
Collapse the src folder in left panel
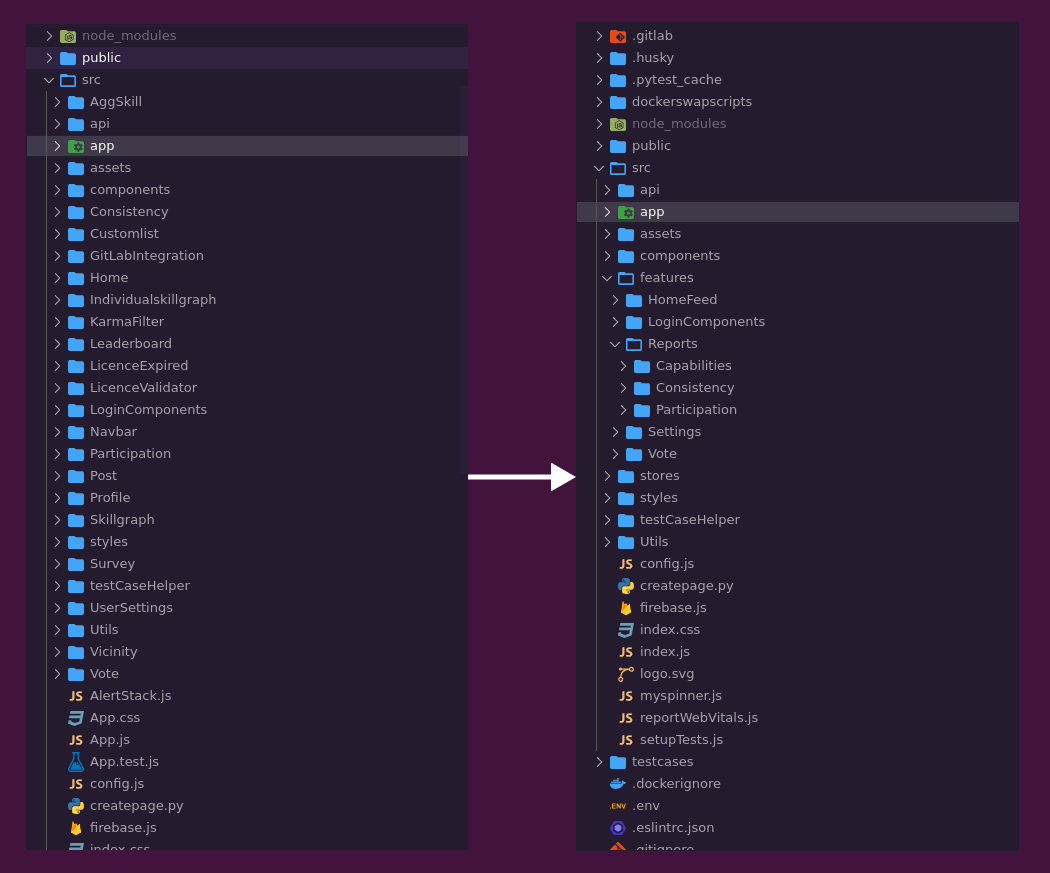click(48, 79)
